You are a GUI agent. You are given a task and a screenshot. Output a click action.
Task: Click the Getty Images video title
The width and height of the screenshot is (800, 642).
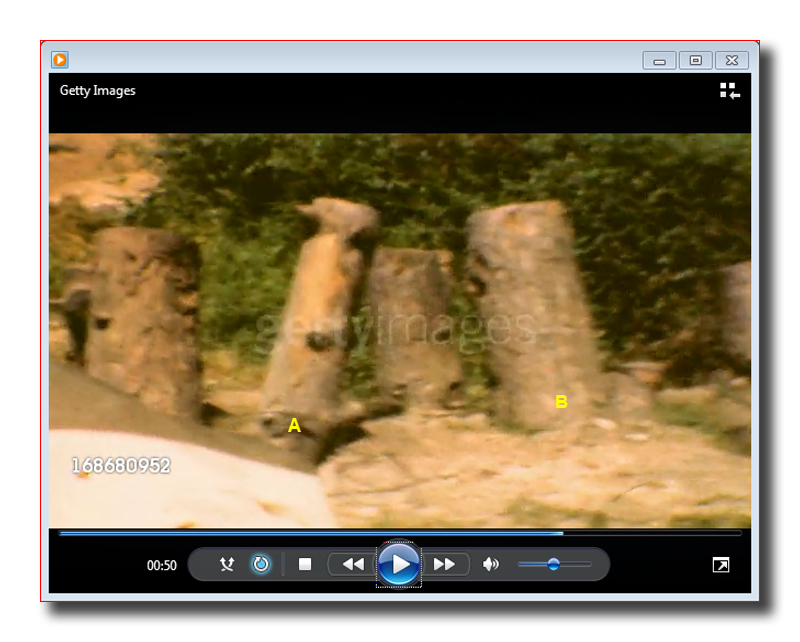[x=98, y=91]
